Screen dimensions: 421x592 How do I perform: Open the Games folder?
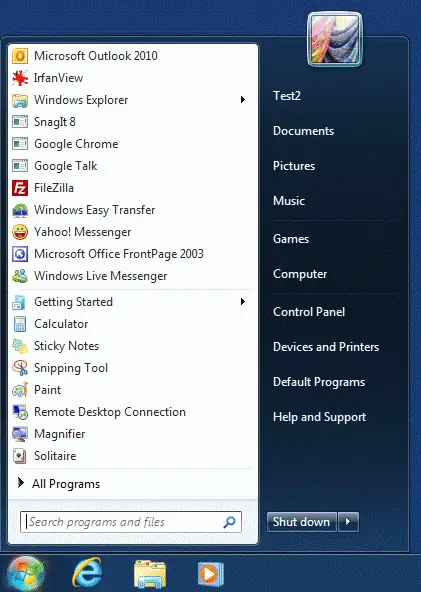point(291,239)
